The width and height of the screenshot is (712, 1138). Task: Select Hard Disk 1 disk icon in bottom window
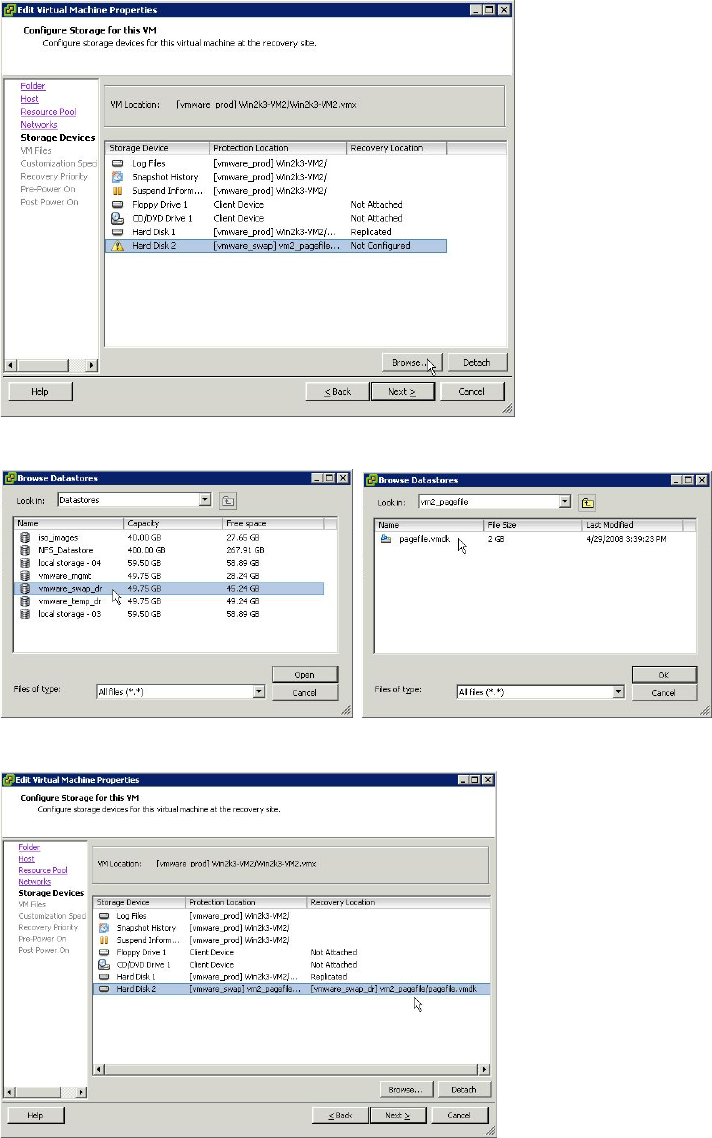click(104, 977)
